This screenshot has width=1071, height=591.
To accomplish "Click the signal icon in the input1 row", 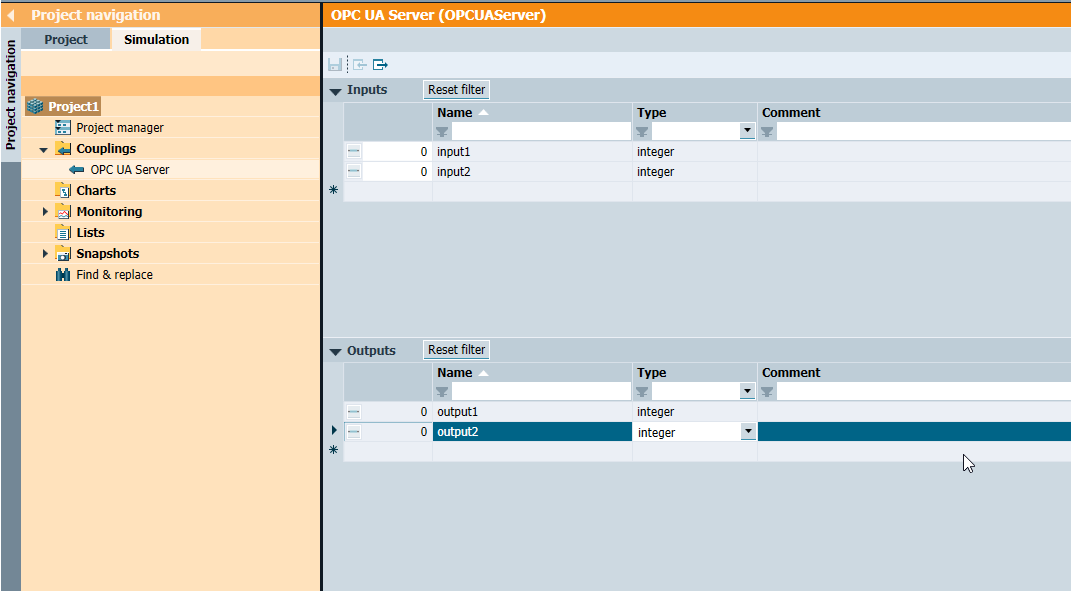I will [354, 152].
